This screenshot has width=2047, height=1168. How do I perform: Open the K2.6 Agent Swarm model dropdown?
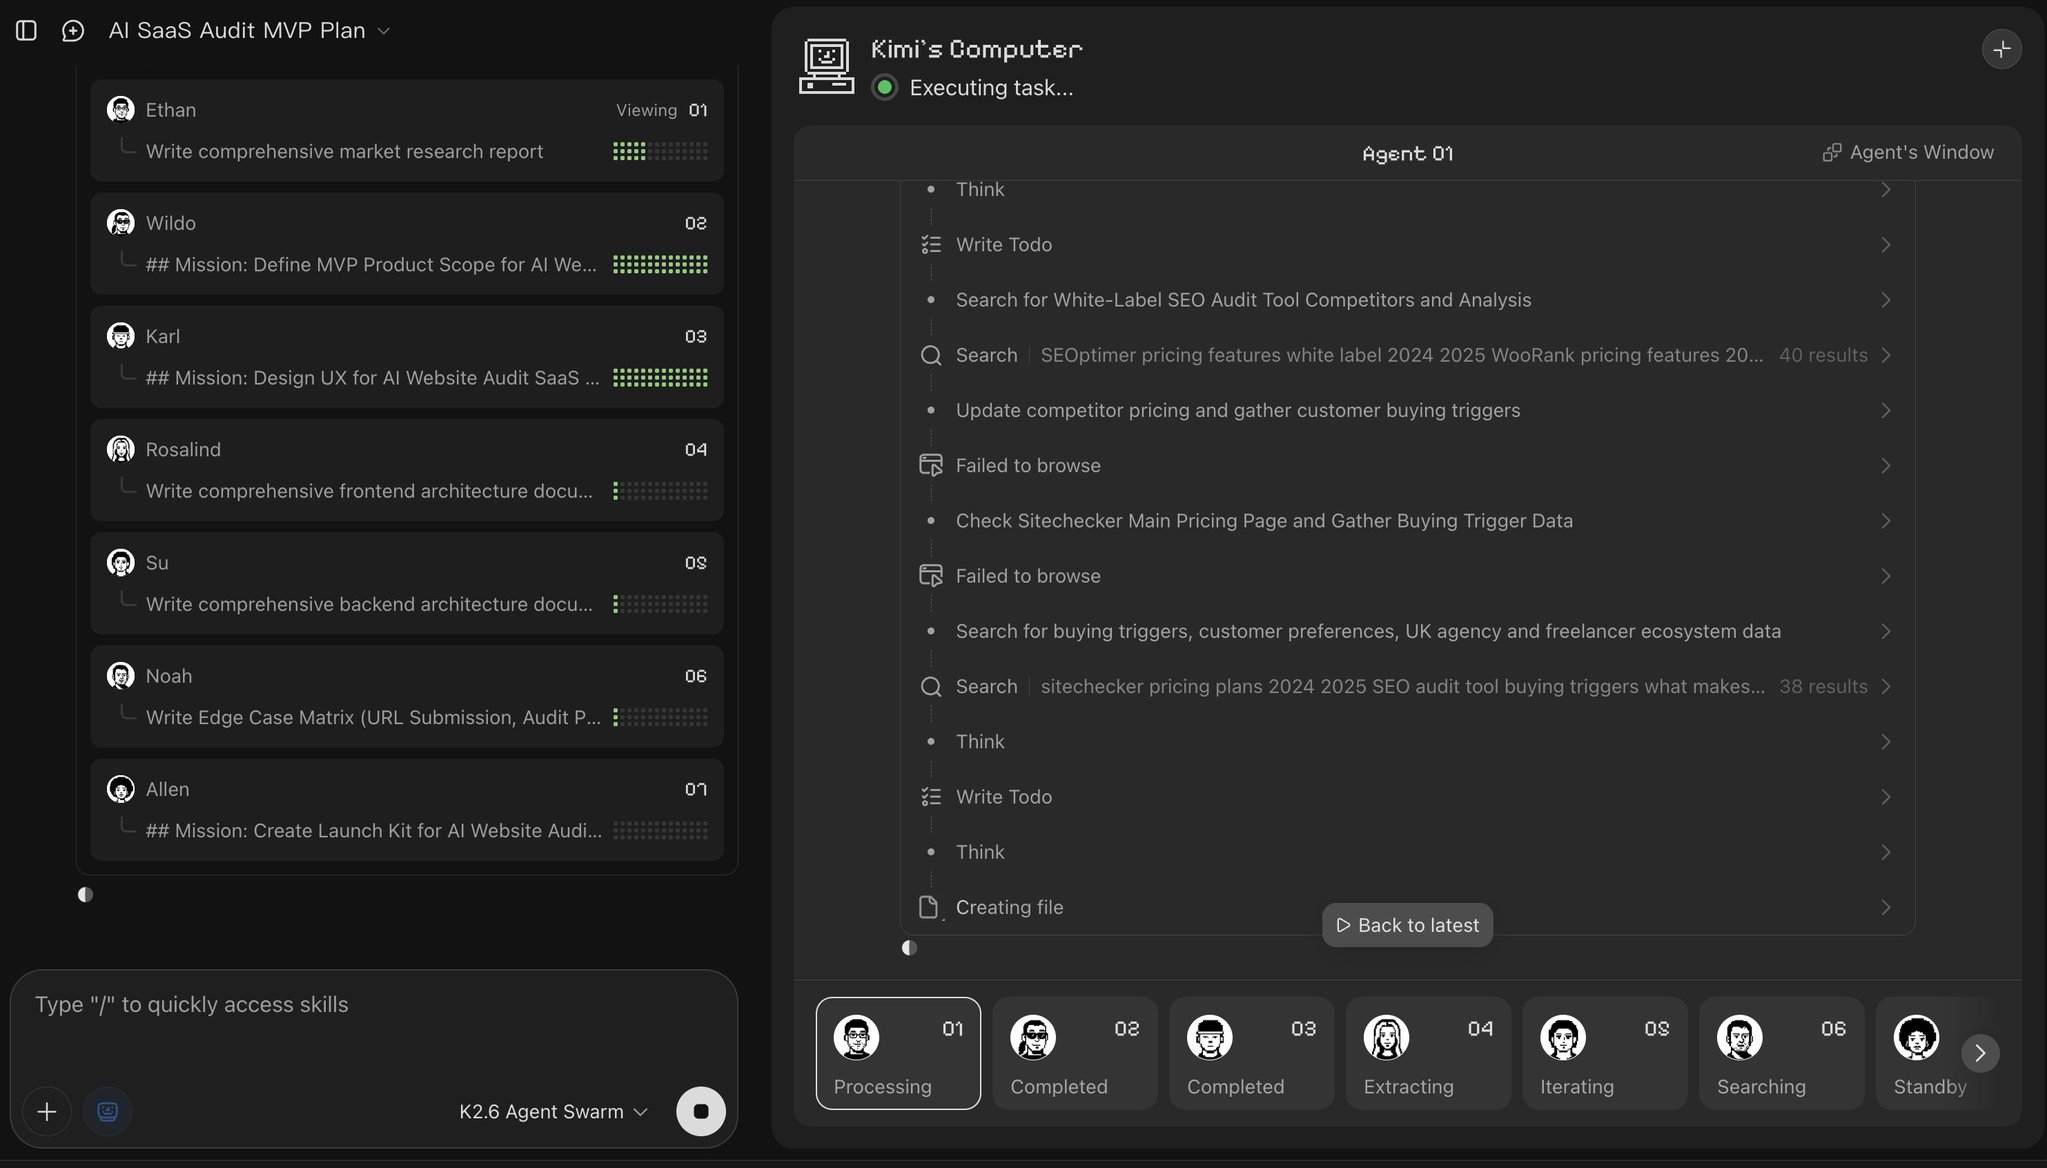[553, 1112]
